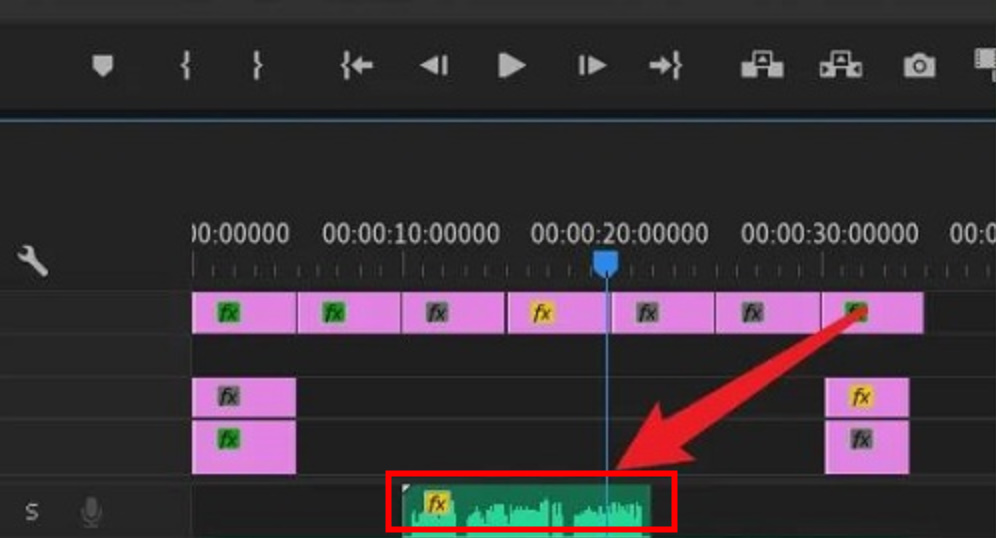
Task: Export frame with the camera icon
Action: 919,66
